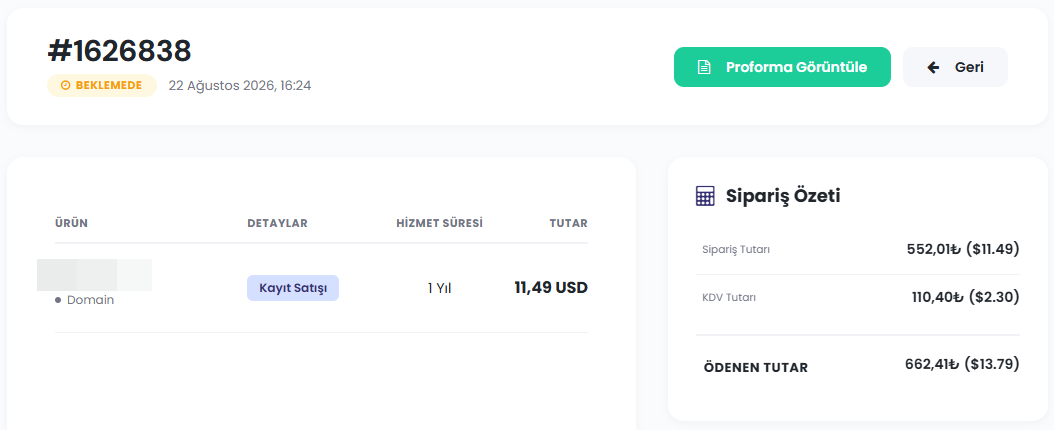Select the BEKLEMEDE status badge
1054x430 pixels.
(102, 85)
